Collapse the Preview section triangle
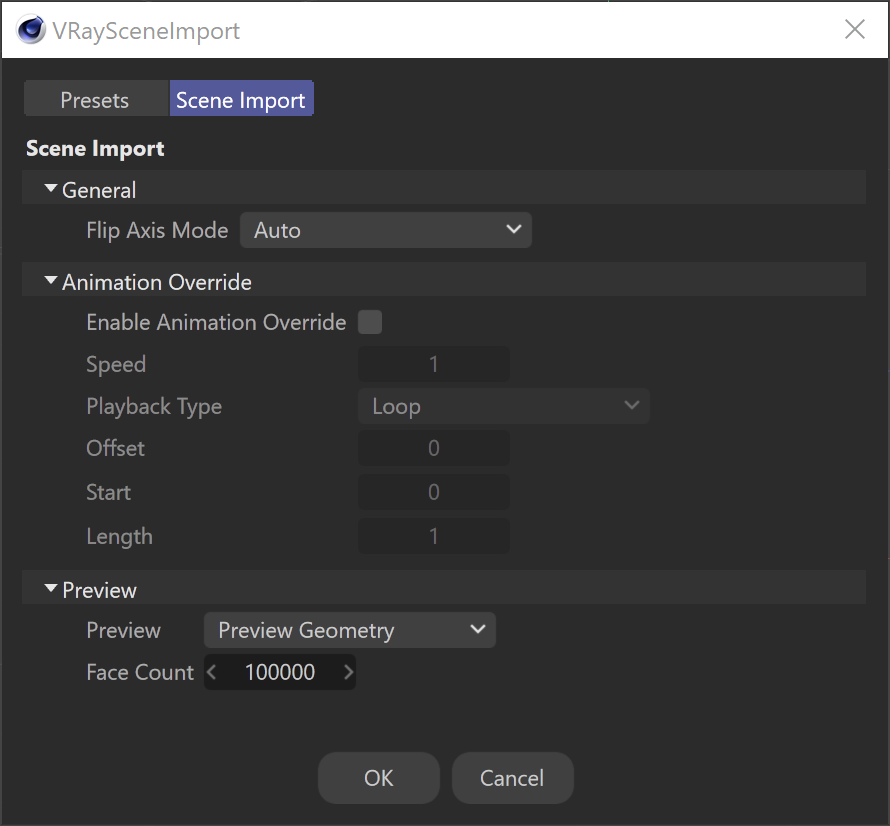Viewport: 890px width, 826px height. coord(51,589)
